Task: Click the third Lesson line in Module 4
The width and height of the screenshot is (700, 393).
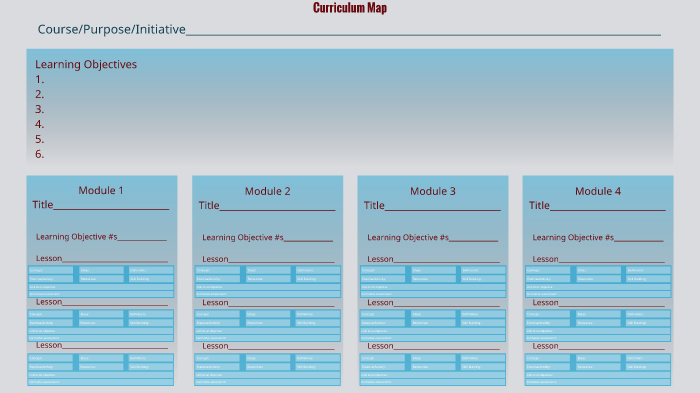Action: [598, 346]
